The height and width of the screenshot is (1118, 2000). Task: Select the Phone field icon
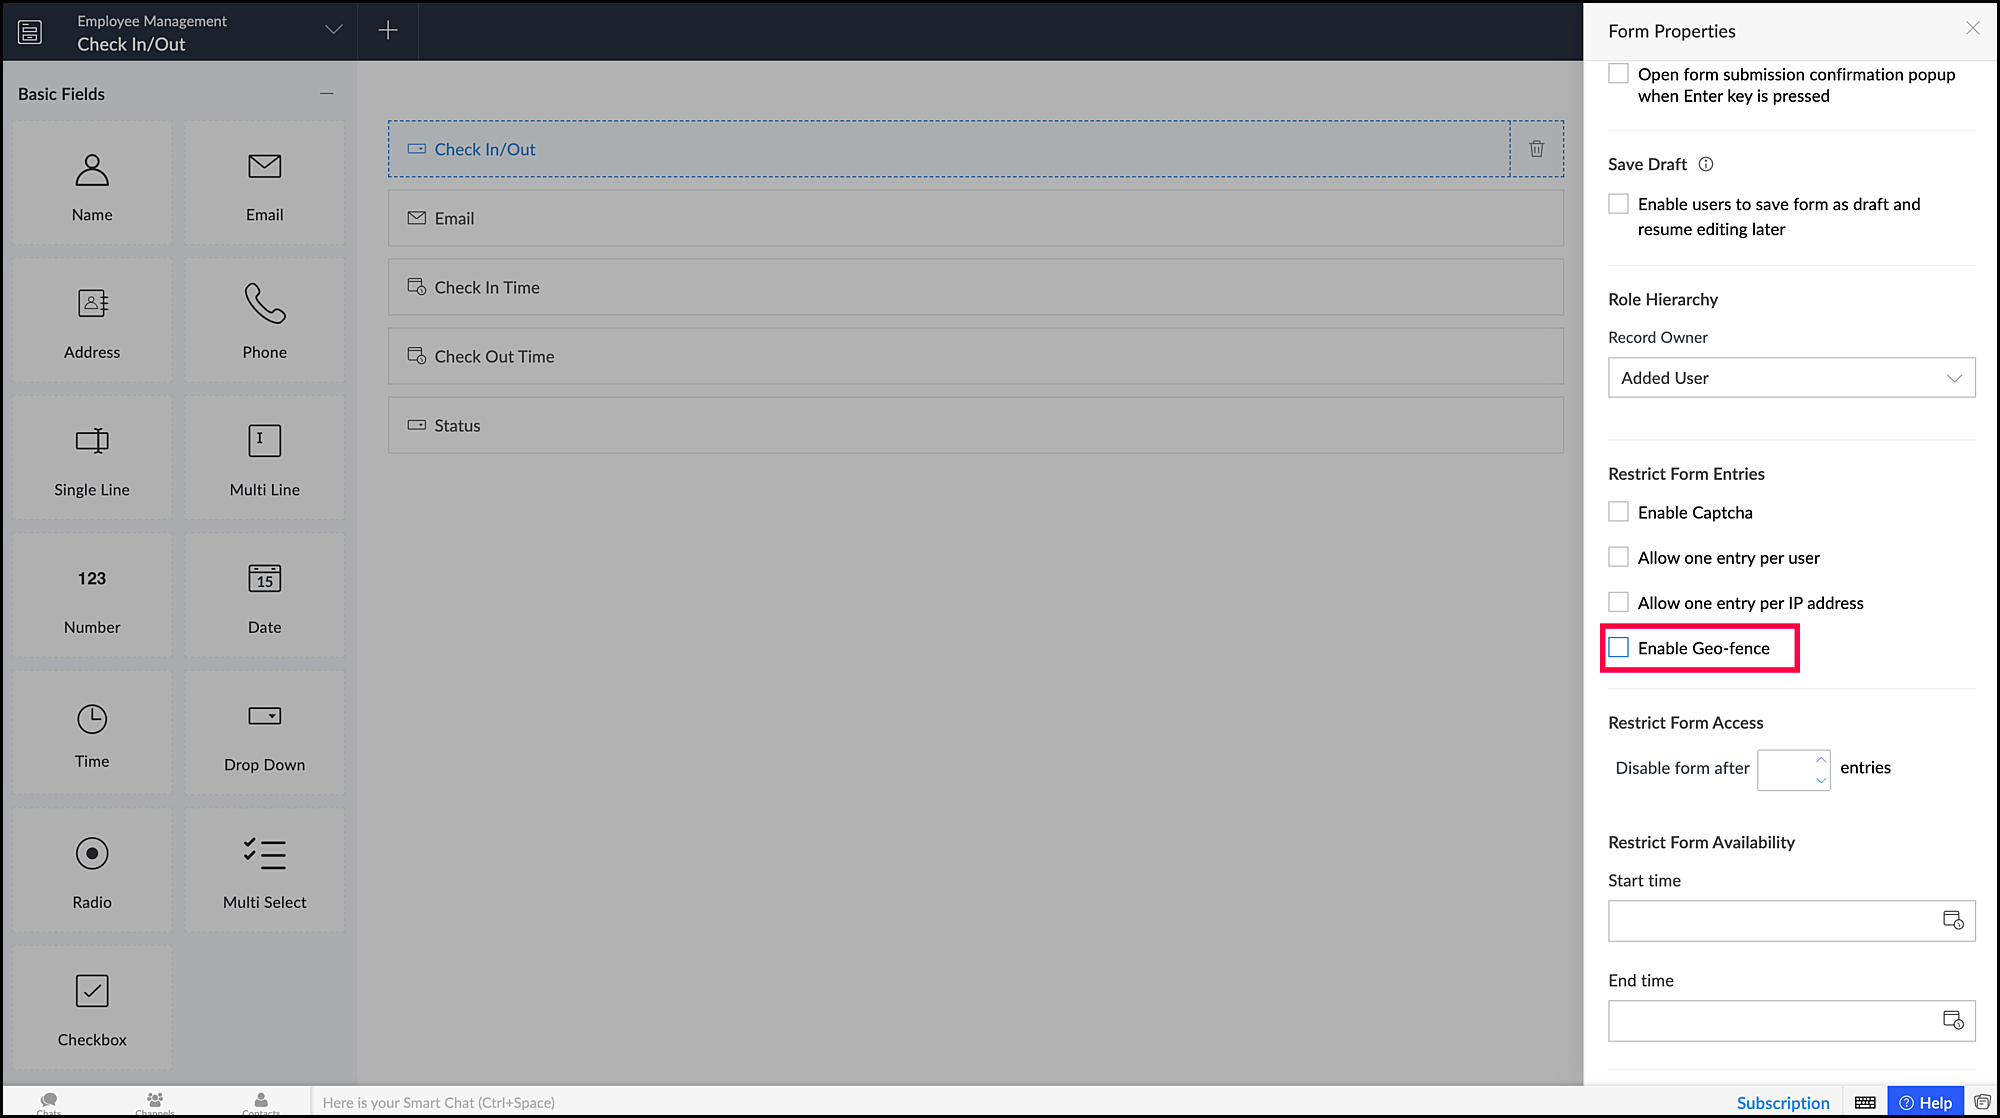pos(264,303)
